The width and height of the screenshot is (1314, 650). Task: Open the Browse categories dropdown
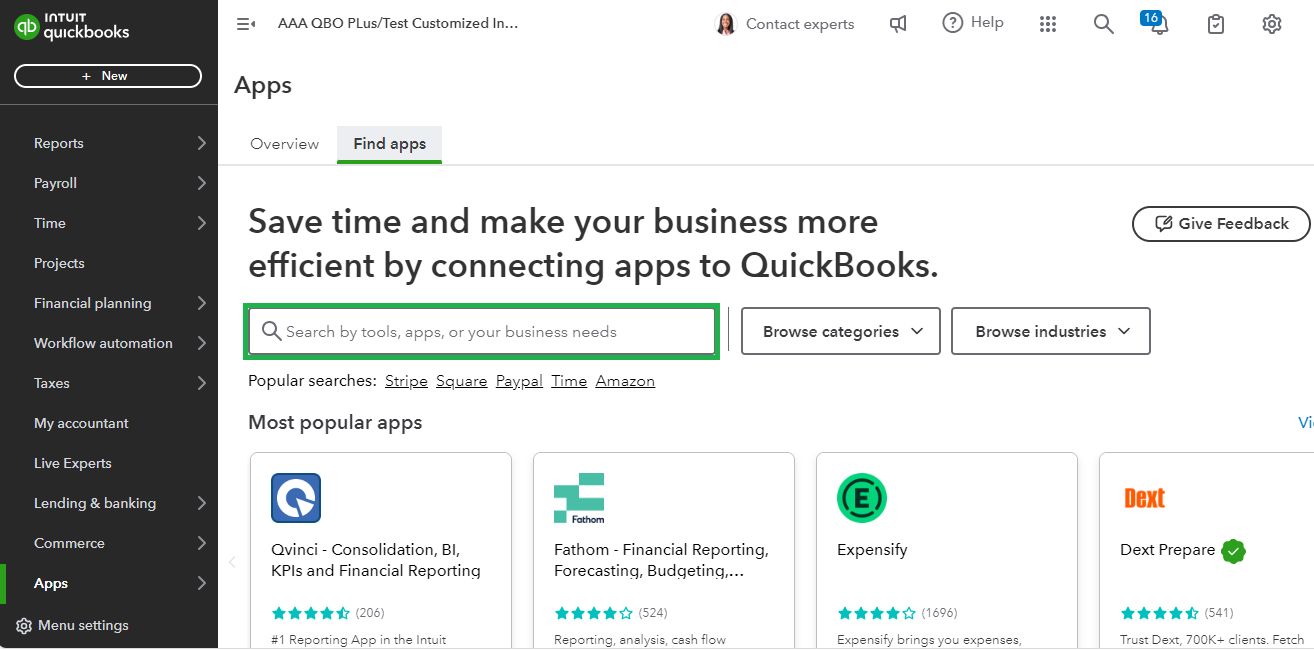841,331
